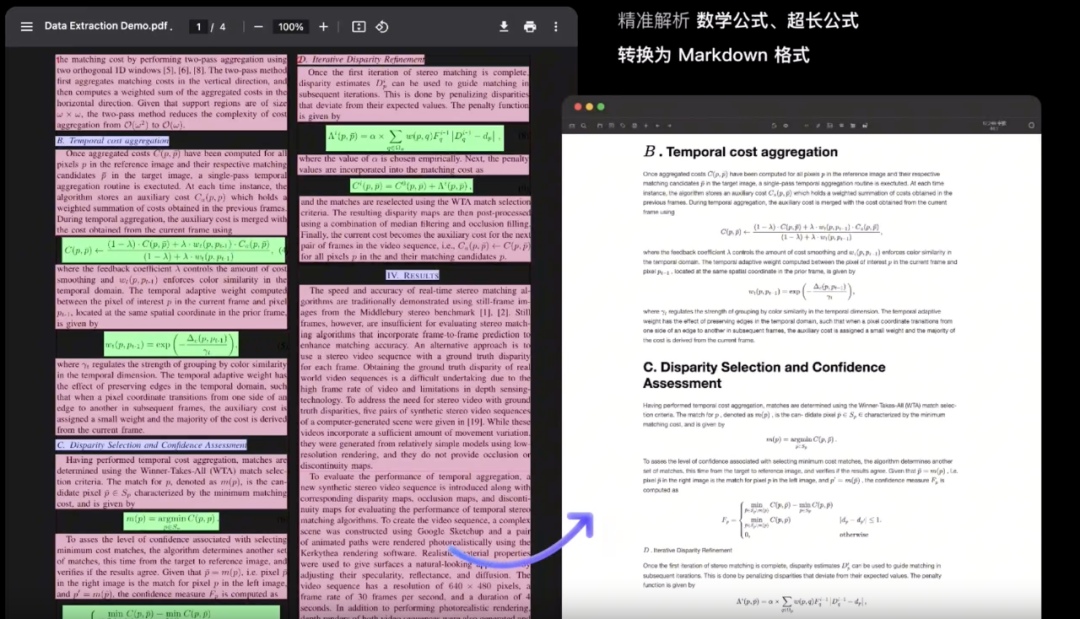Image resolution: width=1080 pixels, height=619 pixels.
Task: Click the rotate page icon
Action: click(382, 26)
